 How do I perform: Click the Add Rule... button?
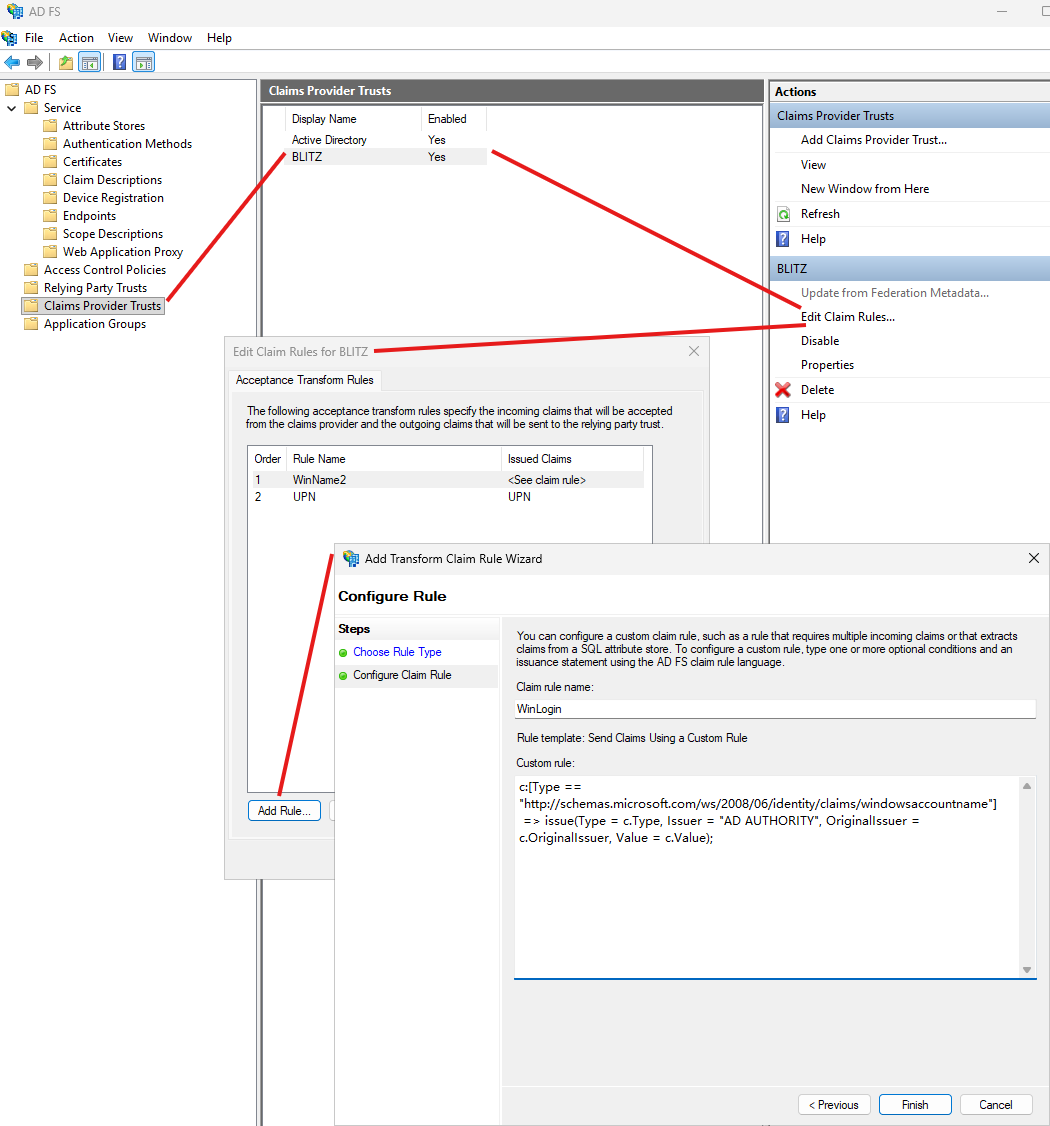coord(284,810)
